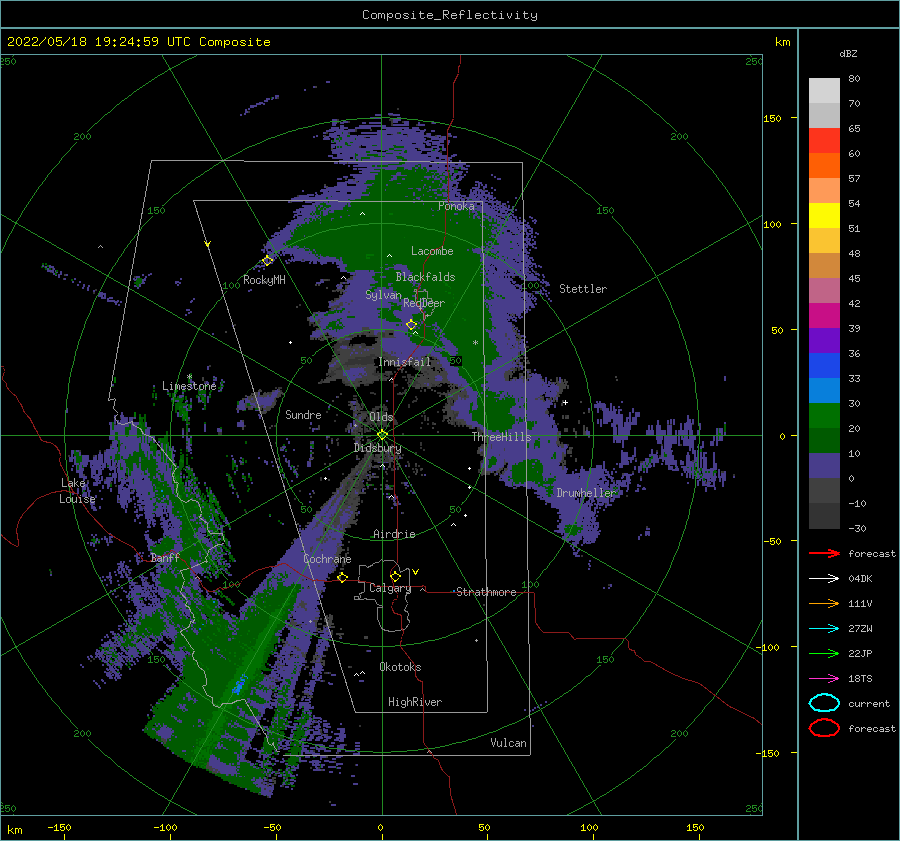Viewport: 900px width, 841px height.
Task: Click the white 04DK arrow in legend
Action: [824, 578]
